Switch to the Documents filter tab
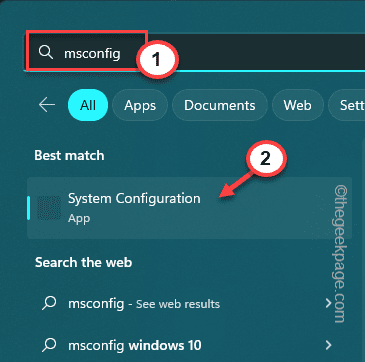 click(220, 105)
